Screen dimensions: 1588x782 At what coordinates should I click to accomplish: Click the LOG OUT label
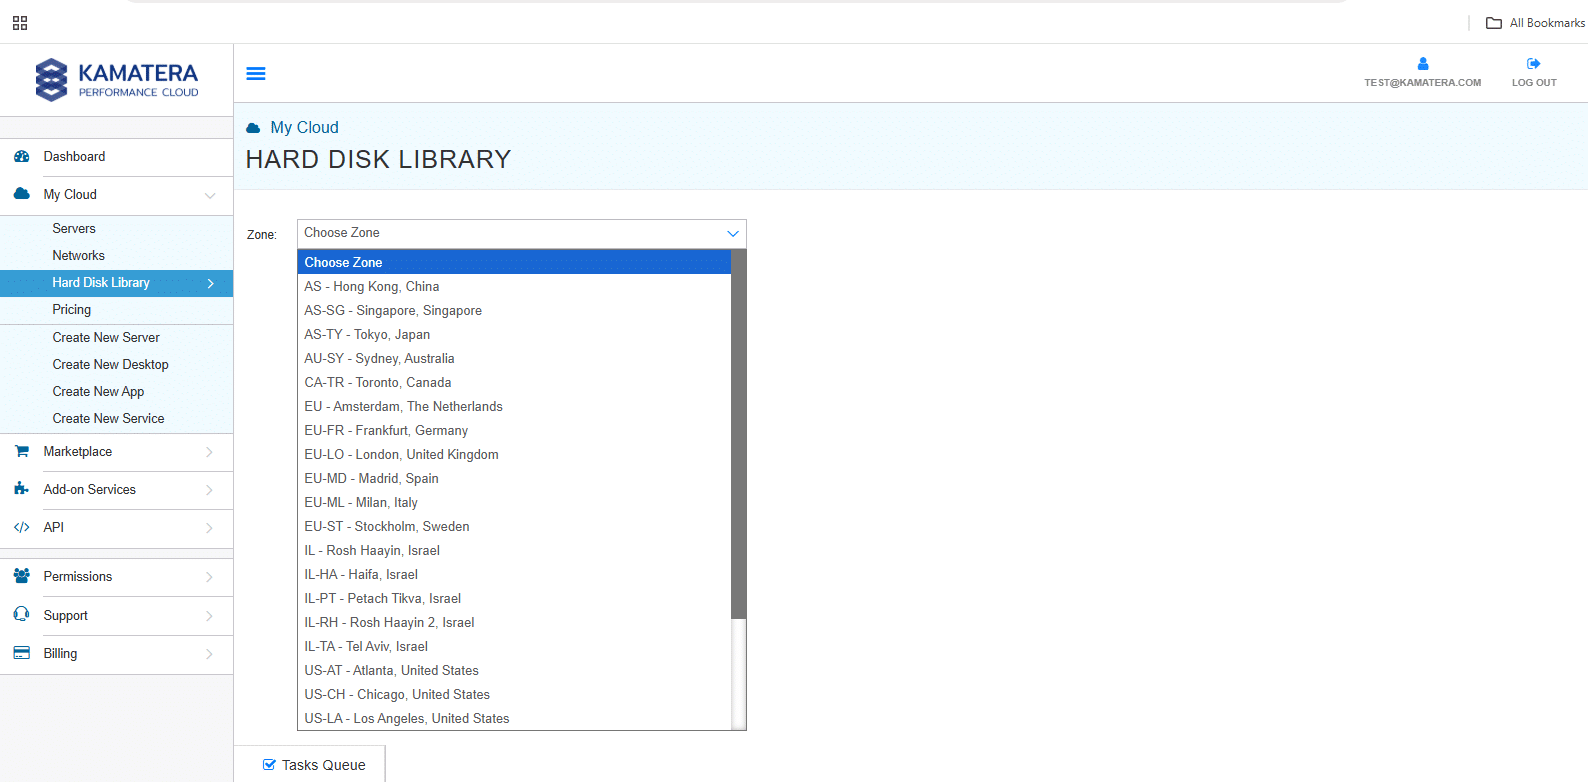tap(1534, 83)
